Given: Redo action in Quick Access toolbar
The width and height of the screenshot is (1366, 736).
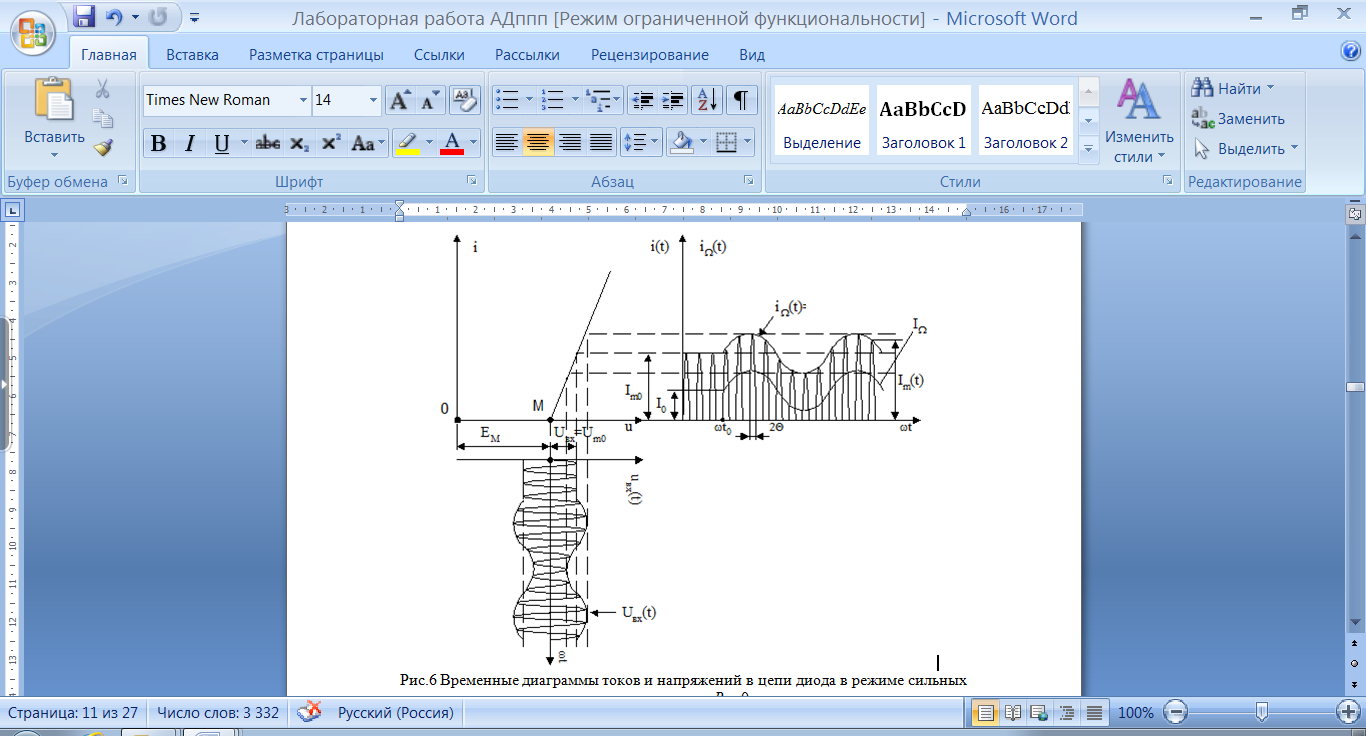Looking at the screenshot, I should (158, 16).
